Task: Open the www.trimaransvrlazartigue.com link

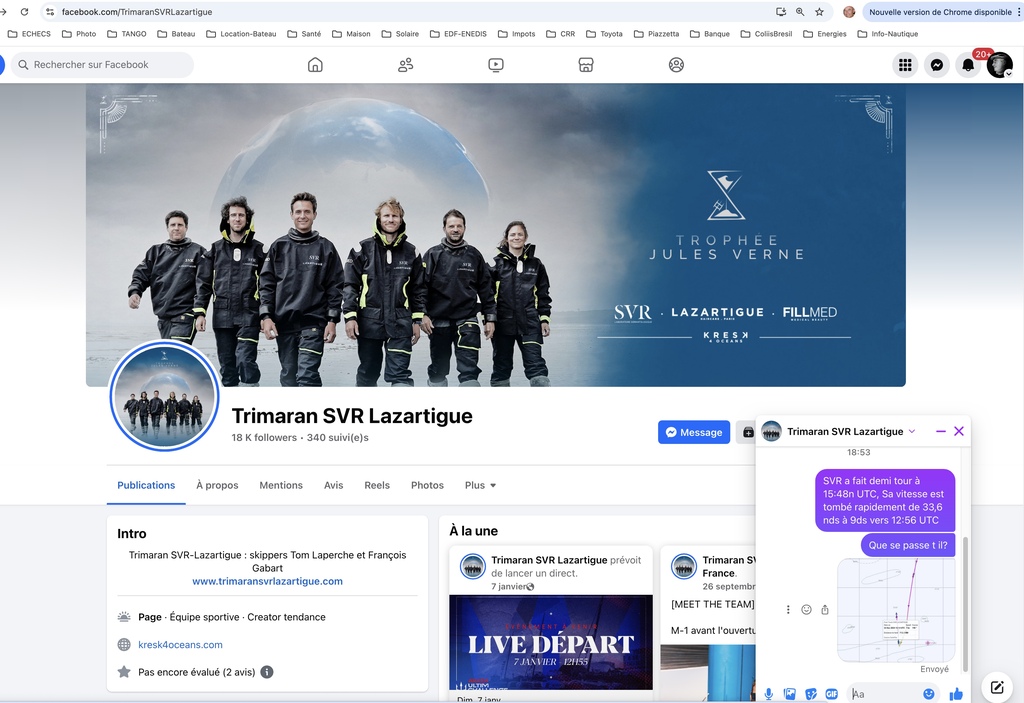Action: pyautogui.click(x=267, y=581)
